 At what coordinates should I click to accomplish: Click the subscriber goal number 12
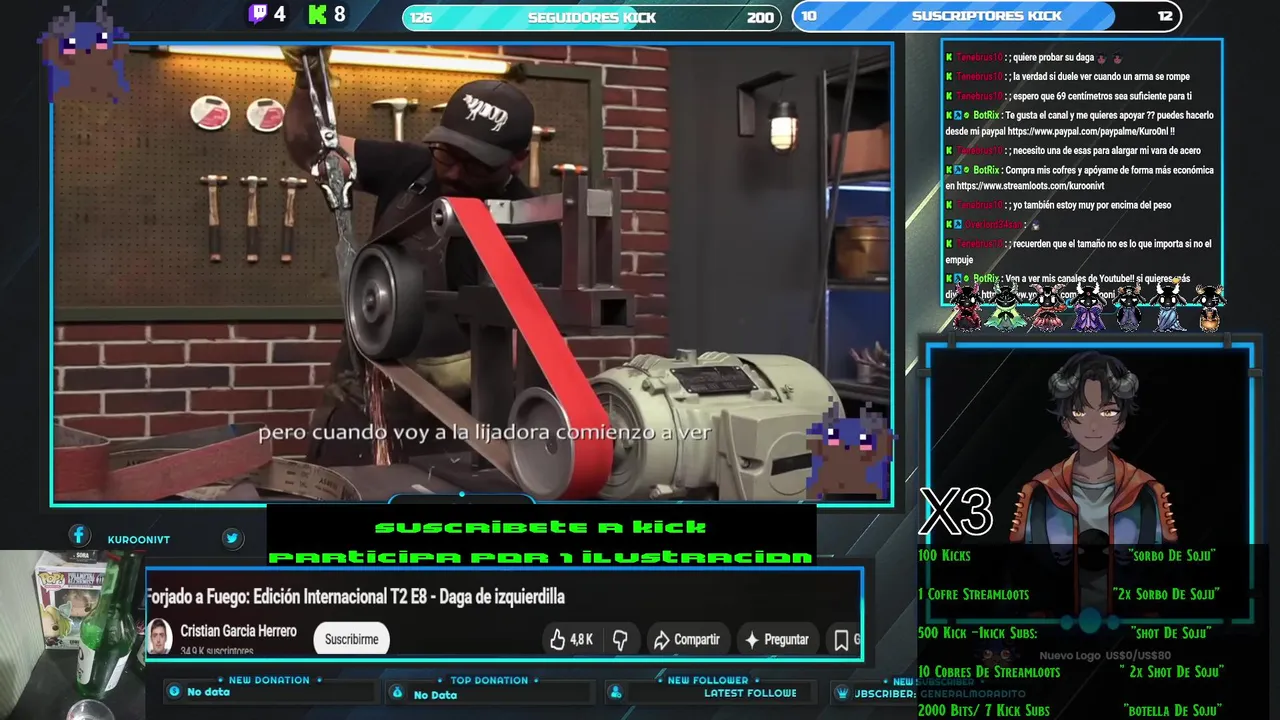point(1164,16)
